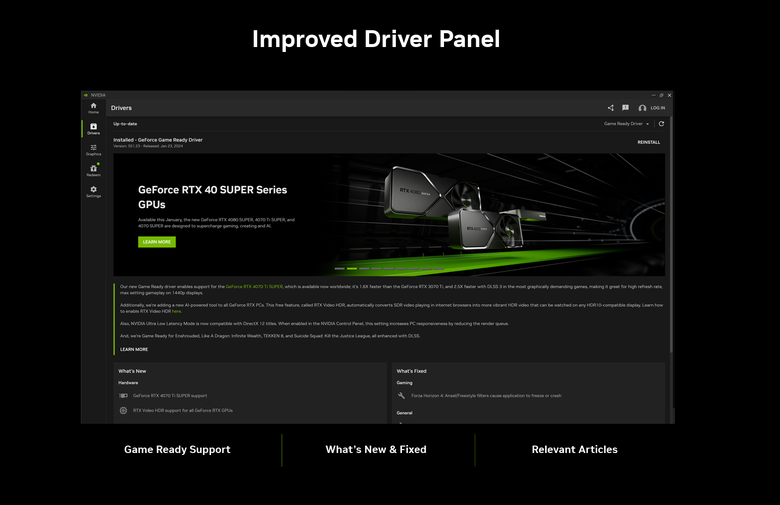The height and width of the screenshot is (505, 780).
Task: Click the user avatar icon
Action: pos(642,108)
